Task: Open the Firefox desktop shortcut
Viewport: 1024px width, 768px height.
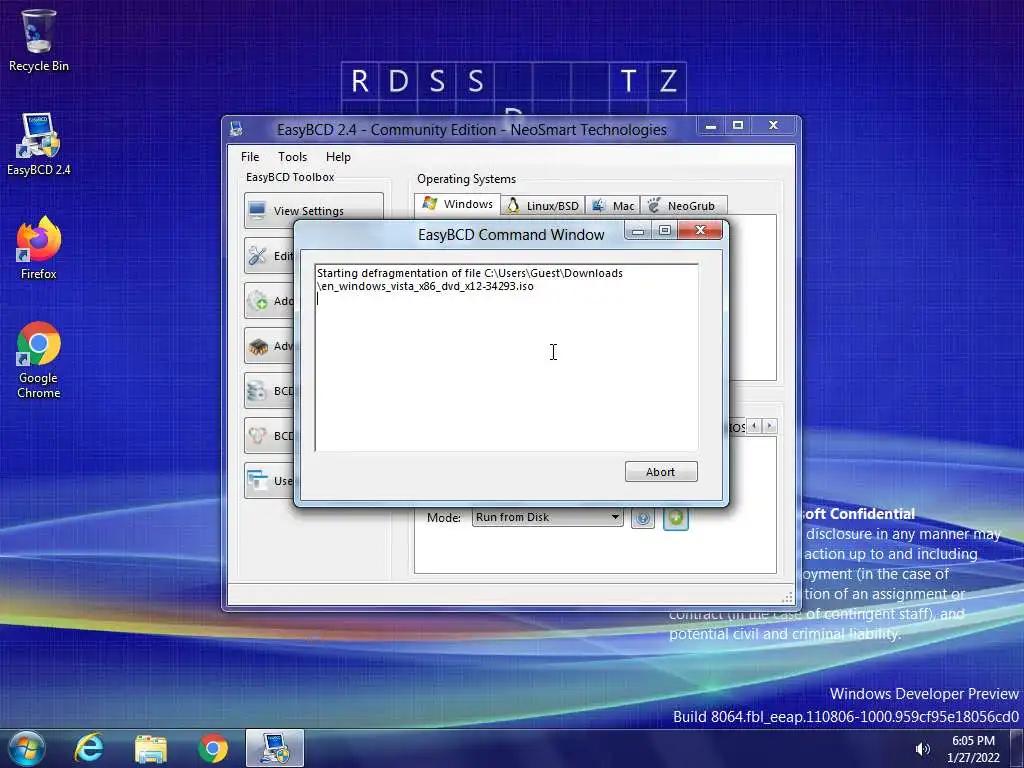Action: coord(38,248)
